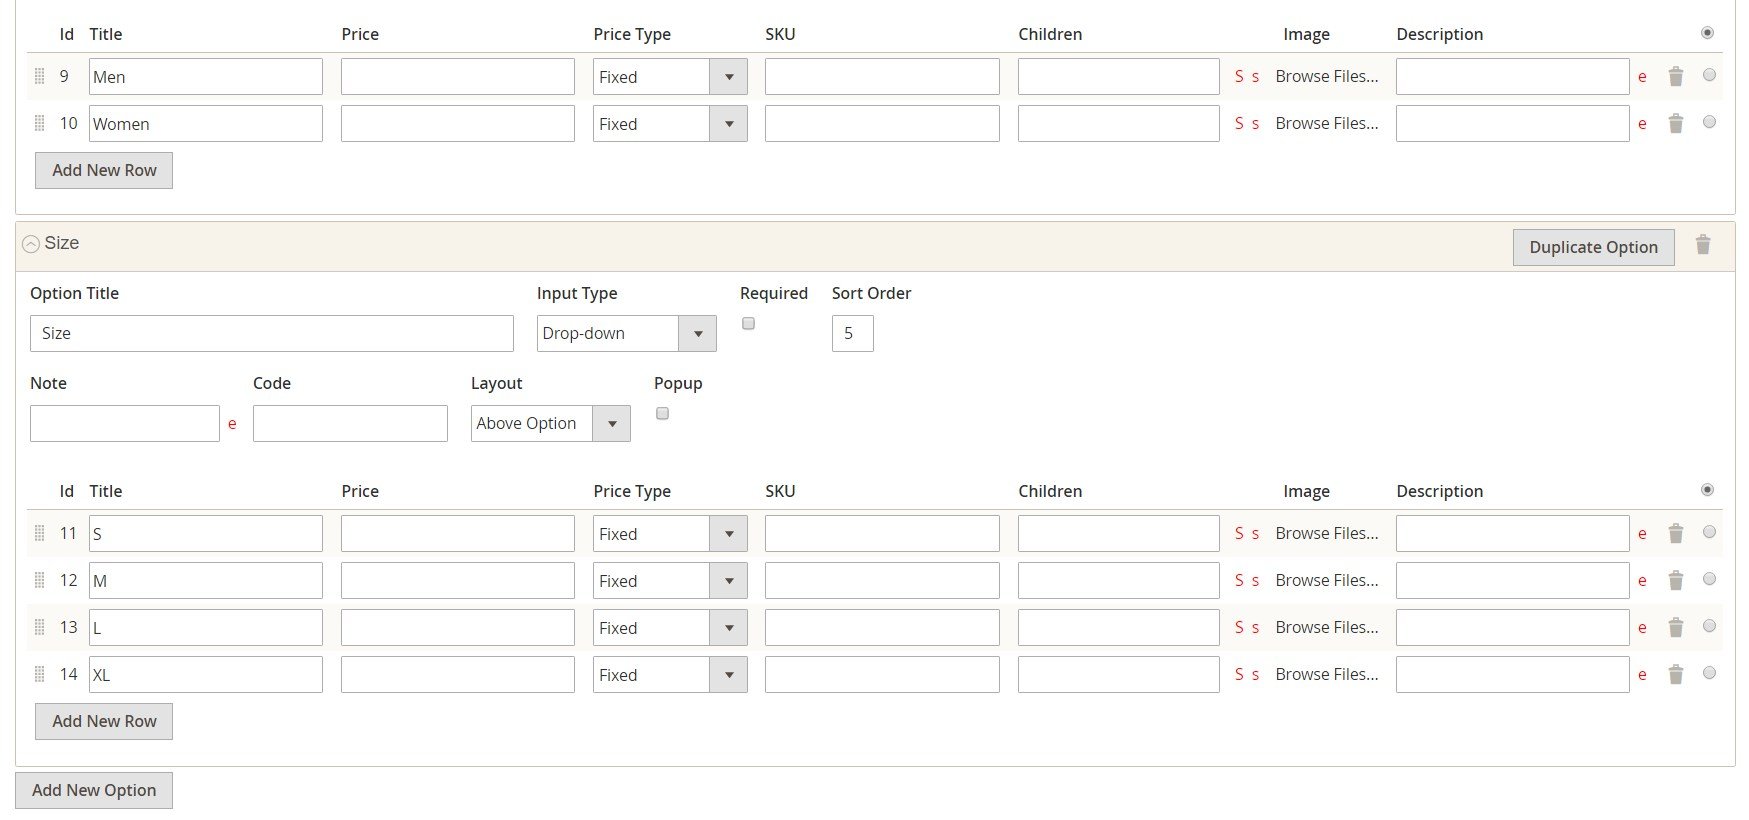Select default radio button for Men row
Image resolution: width=1749 pixels, height=820 pixels.
1709,74
